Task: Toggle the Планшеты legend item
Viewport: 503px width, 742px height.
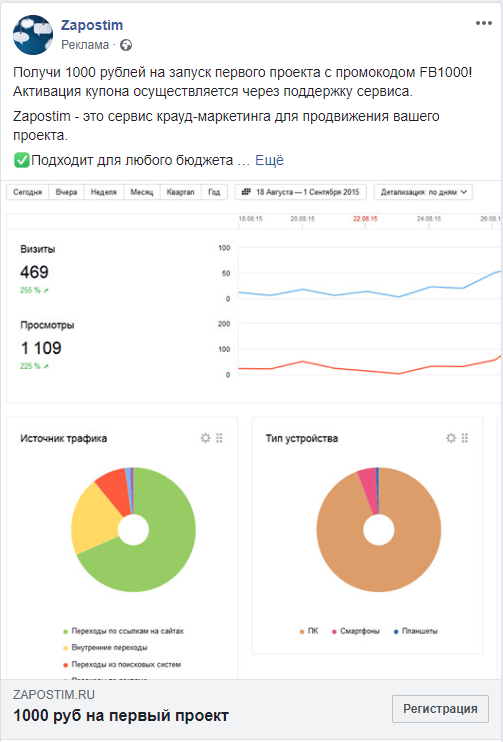Action: coord(415,631)
